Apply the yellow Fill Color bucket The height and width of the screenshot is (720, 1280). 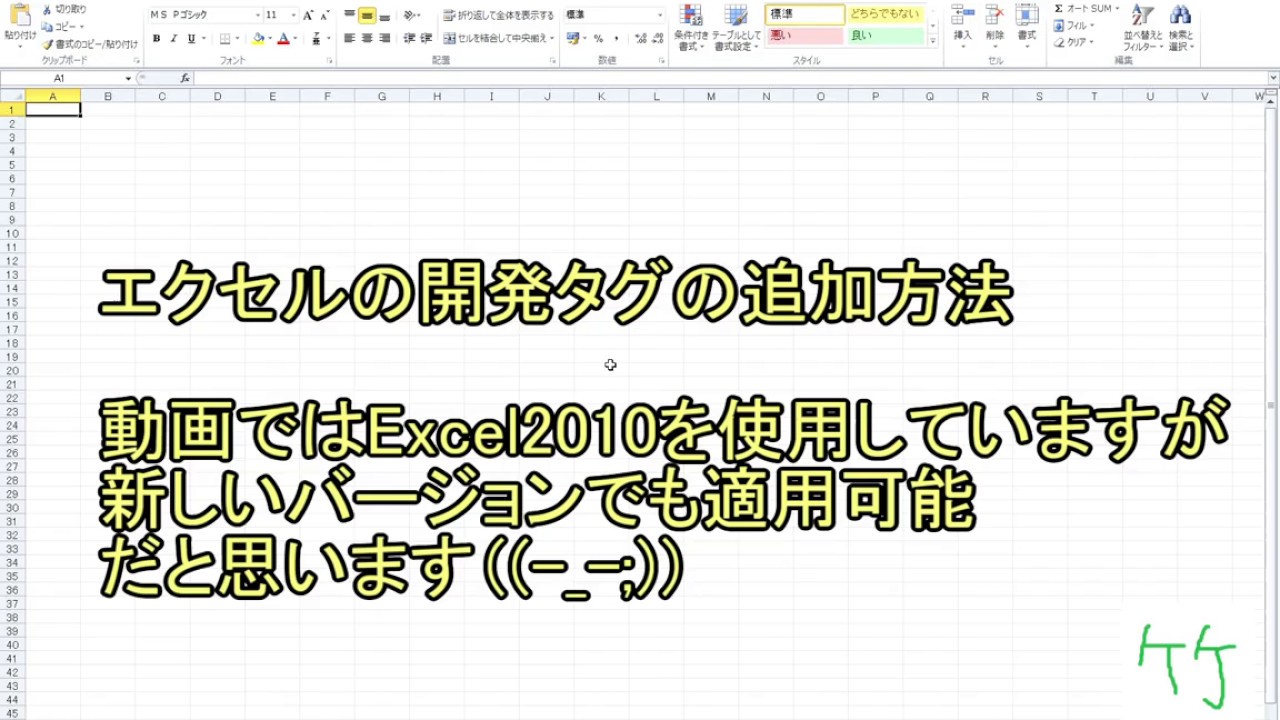258,38
